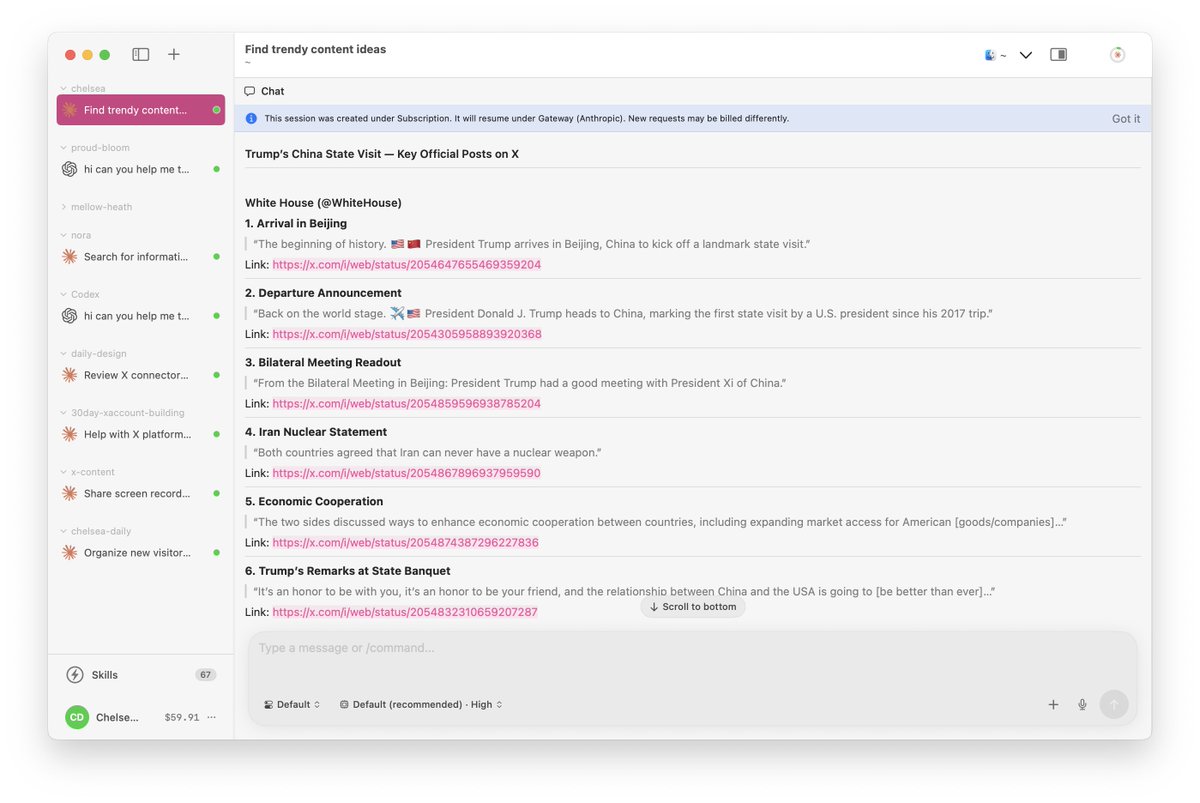Viewport: 1200px width, 803px height.
Task: Click the Scroll to bottom button
Action: click(x=693, y=607)
